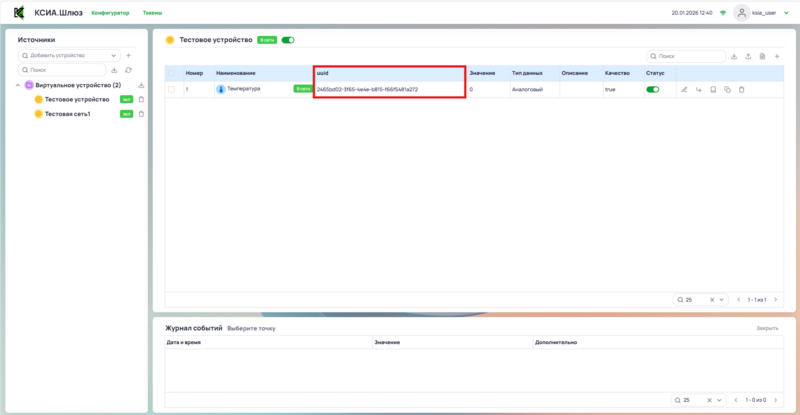Delete the Температура point via trash icon
Viewport: 800px width, 415px height.
pyautogui.click(x=741, y=90)
